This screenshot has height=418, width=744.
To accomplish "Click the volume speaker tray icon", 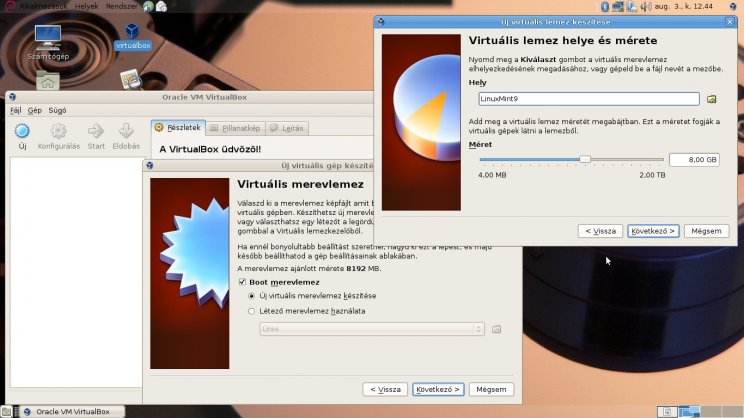I will [x=645, y=6].
